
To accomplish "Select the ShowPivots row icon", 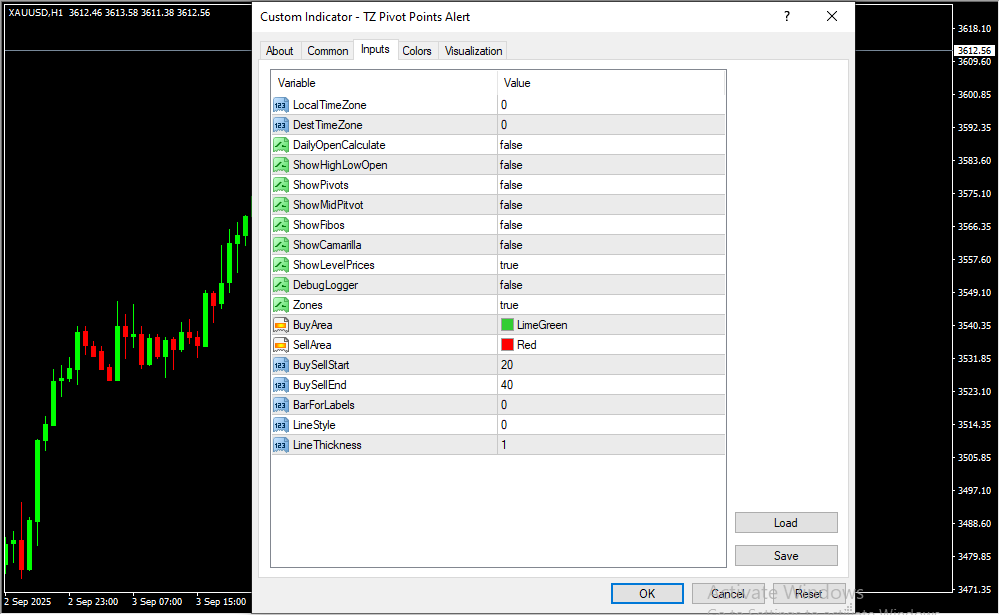I will [x=280, y=185].
